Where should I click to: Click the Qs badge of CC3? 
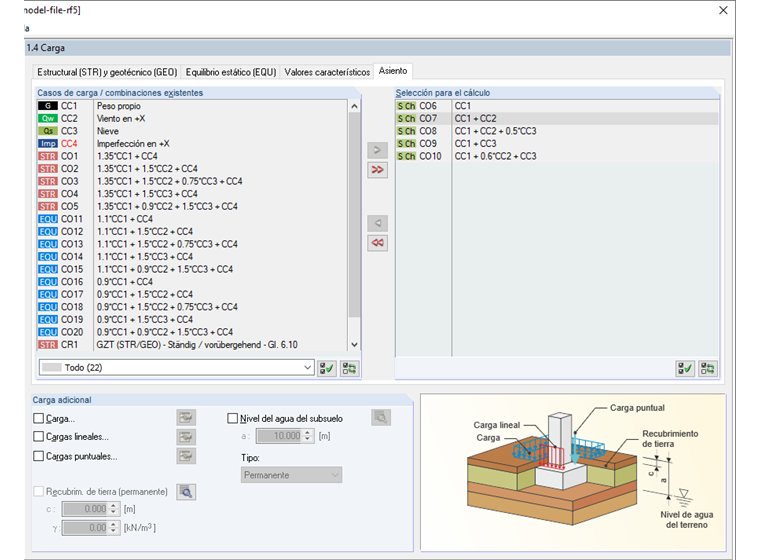pos(48,131)
